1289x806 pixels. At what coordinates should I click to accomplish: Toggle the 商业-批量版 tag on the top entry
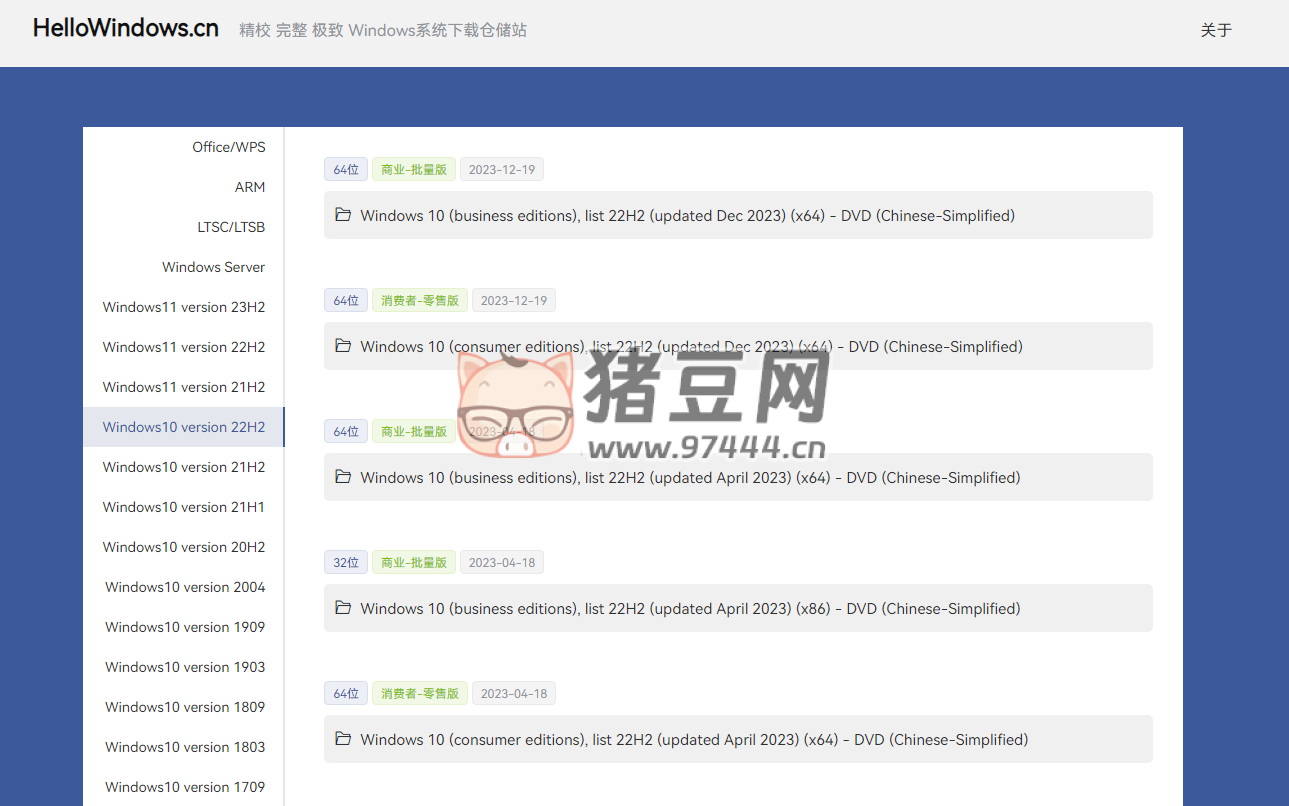pyautogui.click(x=413, y=168)
